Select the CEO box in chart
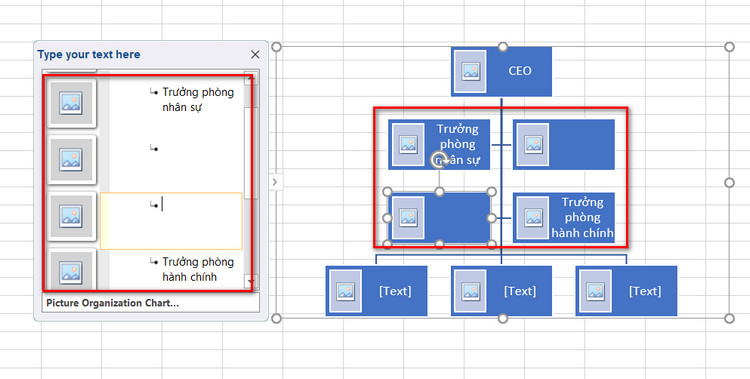Image resolution: width=750 pixels, height=379 pixels. pos(501,71)
